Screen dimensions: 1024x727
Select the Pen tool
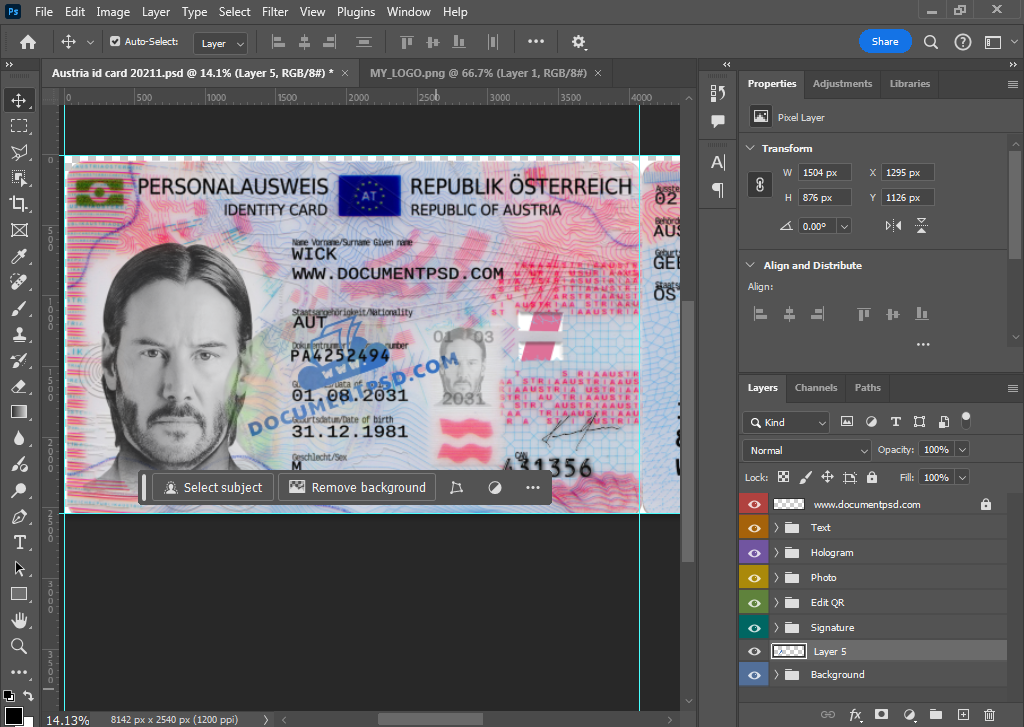tap(19, 517)
